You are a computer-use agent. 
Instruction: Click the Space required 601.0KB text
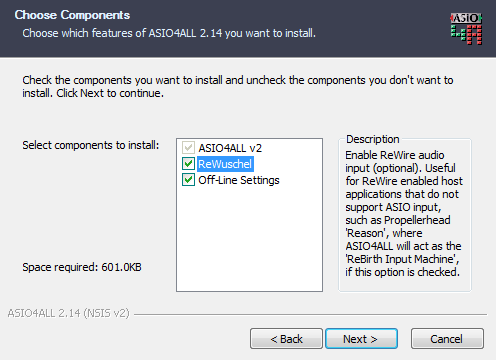pyautogui.click(x=82, y=267)
